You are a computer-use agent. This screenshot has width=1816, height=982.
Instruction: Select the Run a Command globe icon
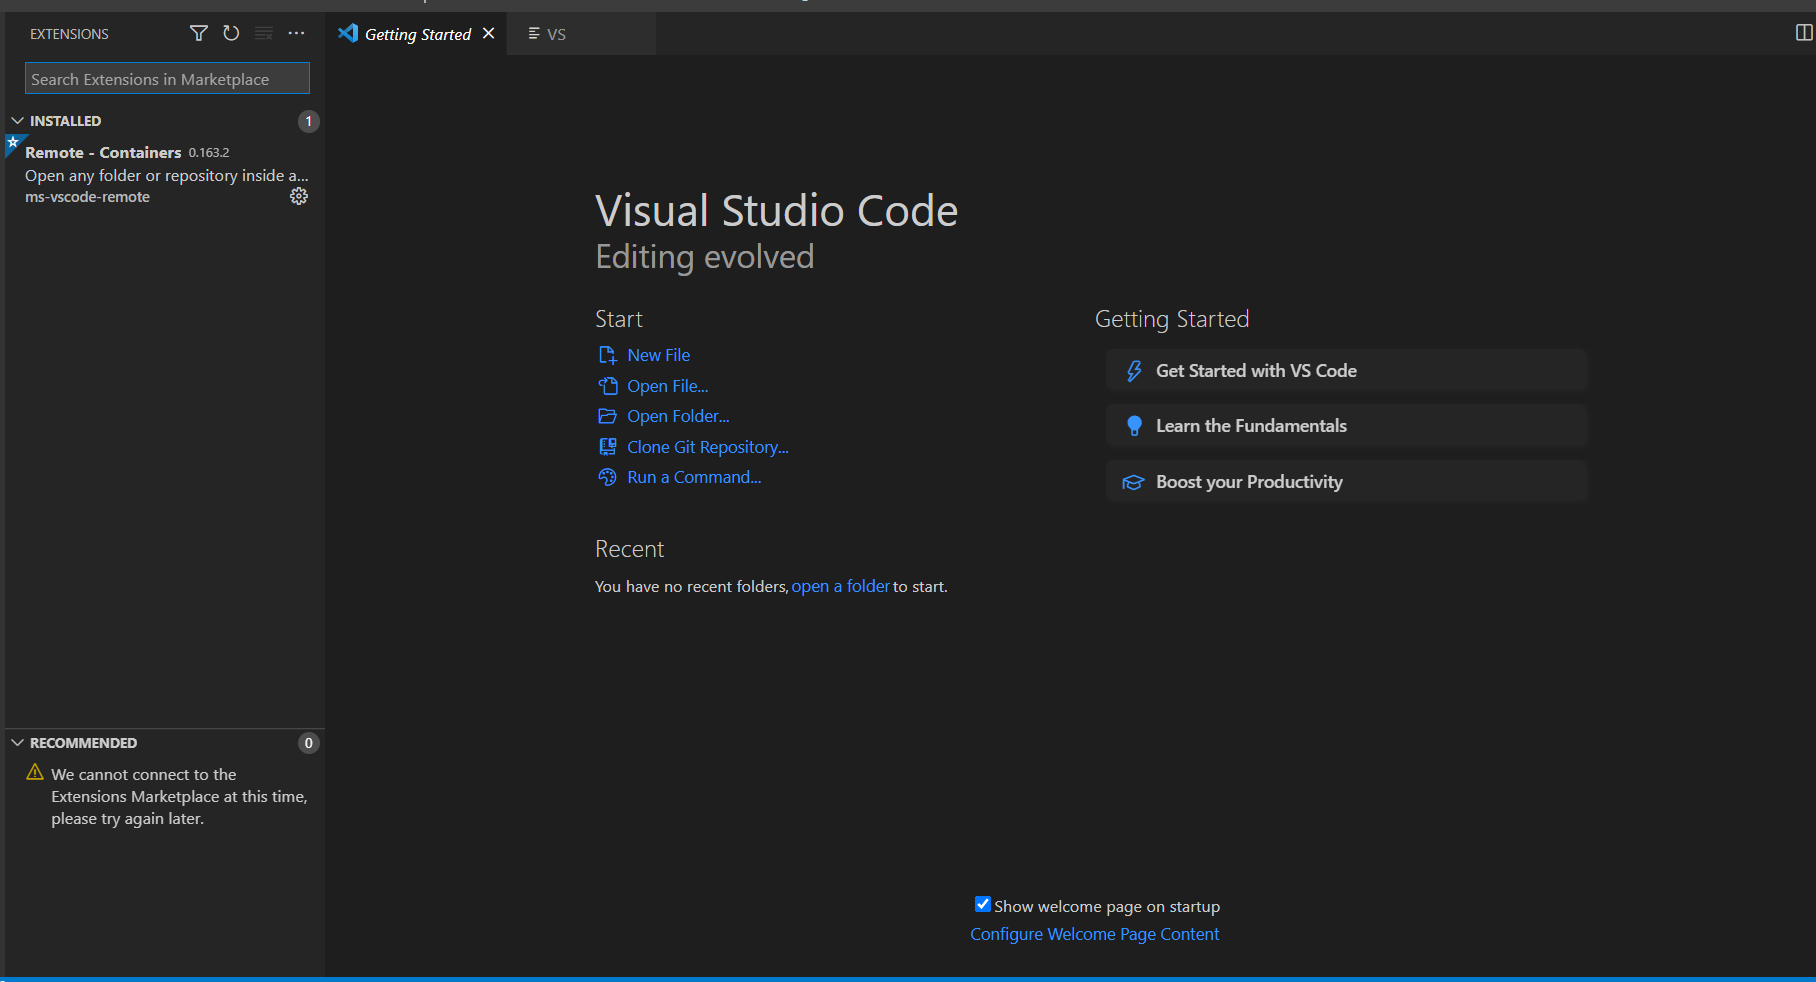click(608, 478)
